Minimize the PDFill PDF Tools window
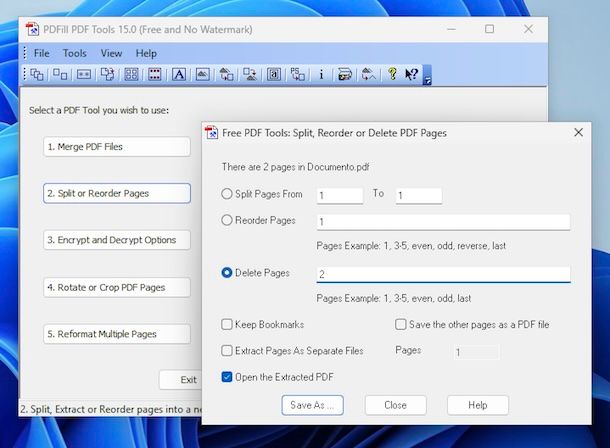 pos(451,29)
